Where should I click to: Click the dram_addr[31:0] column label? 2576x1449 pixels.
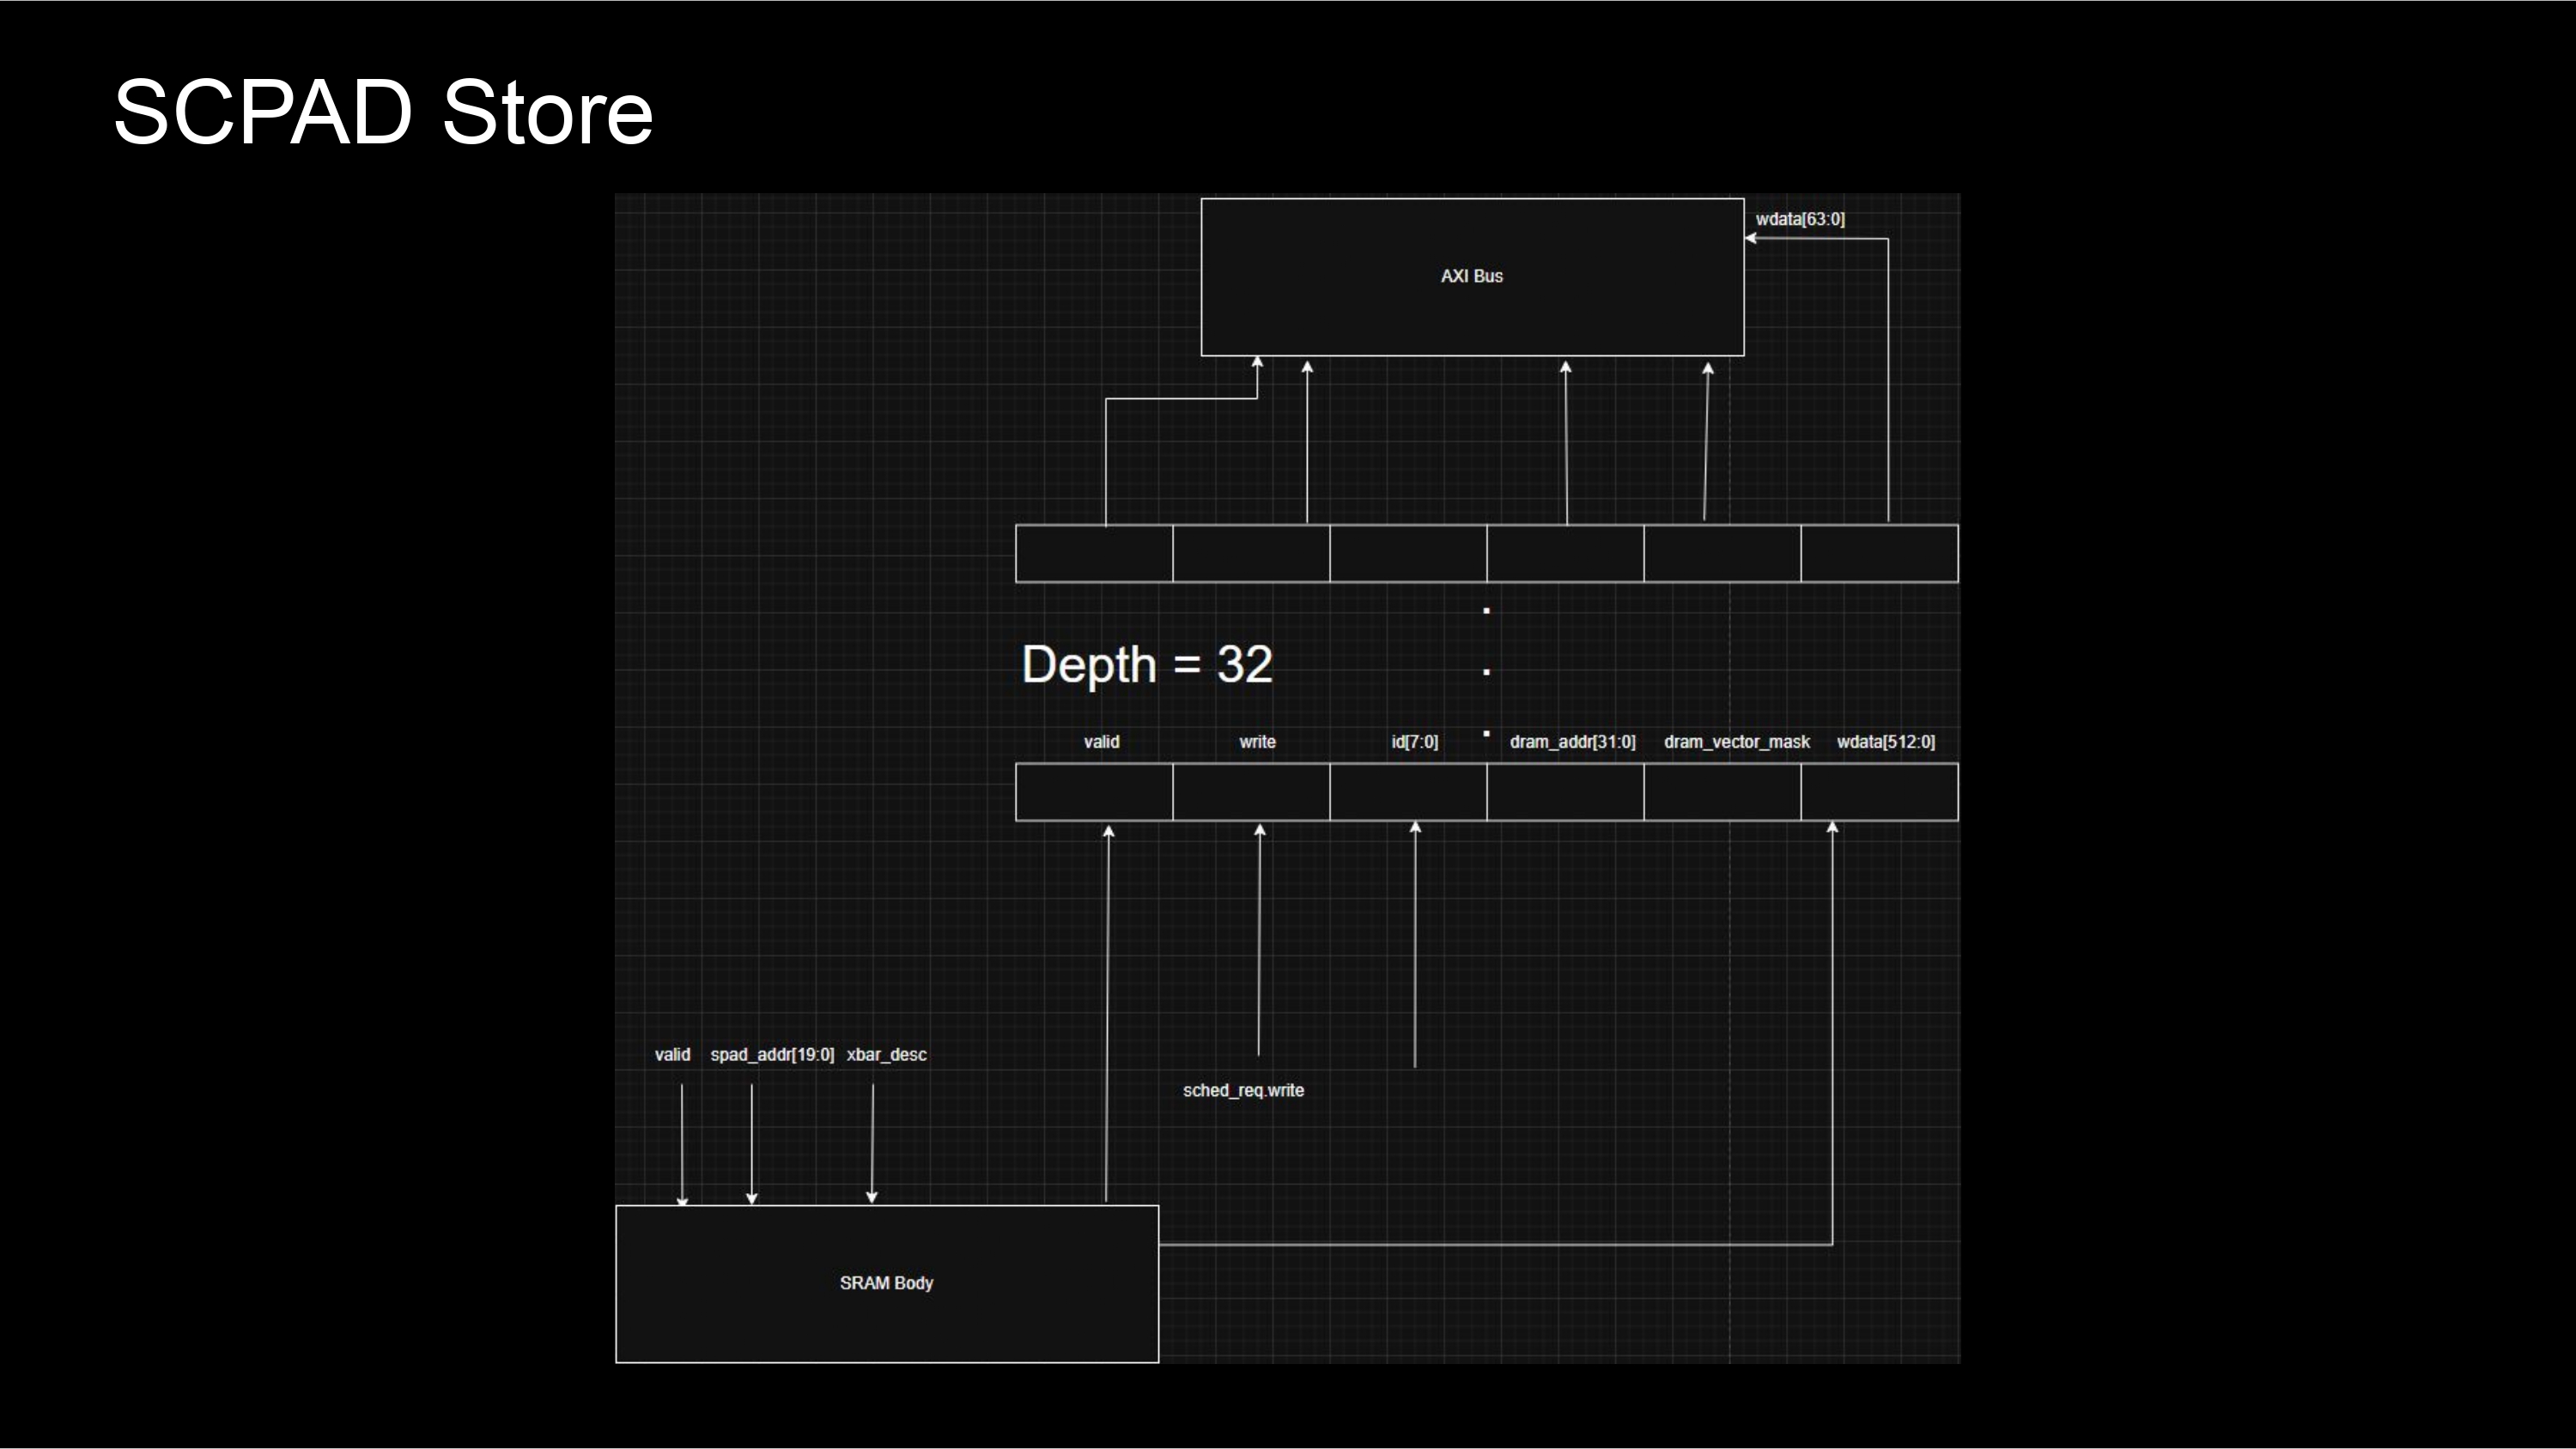(1572, 742)
